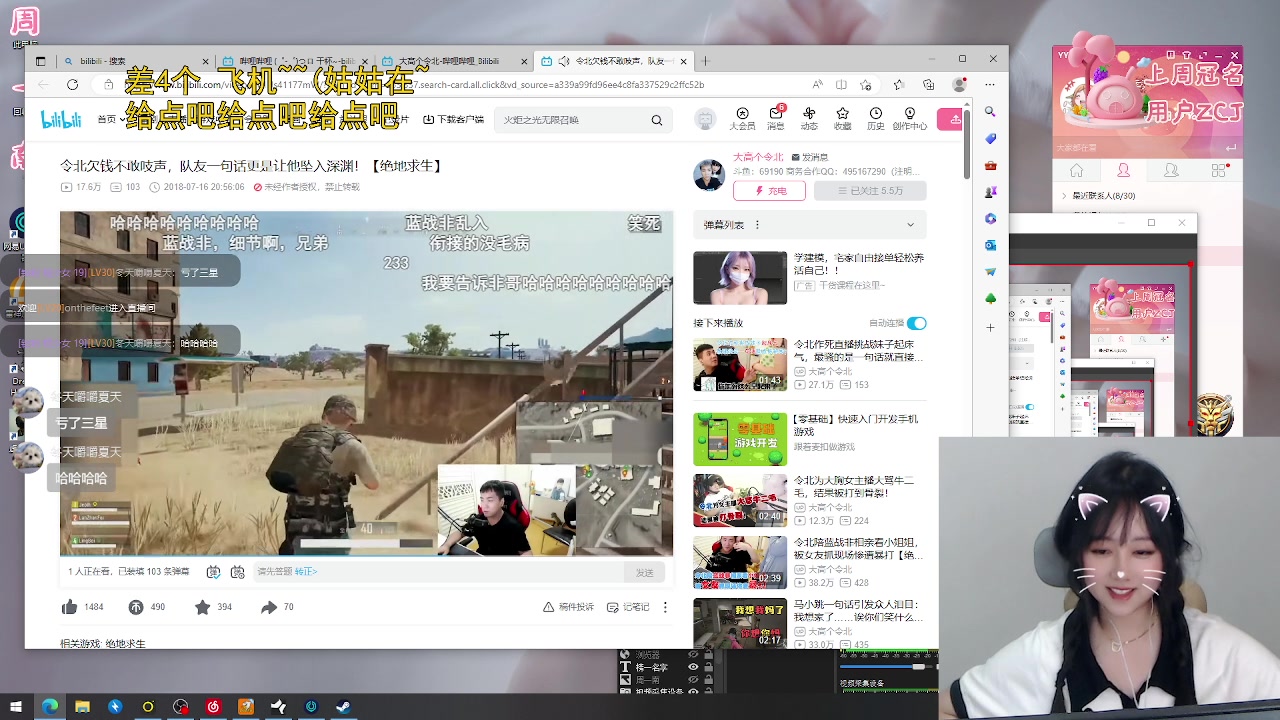Click the danmaku comment input field
Image resolution: width=1280 pixels, height=720 pixels.
tap(440, 572)
